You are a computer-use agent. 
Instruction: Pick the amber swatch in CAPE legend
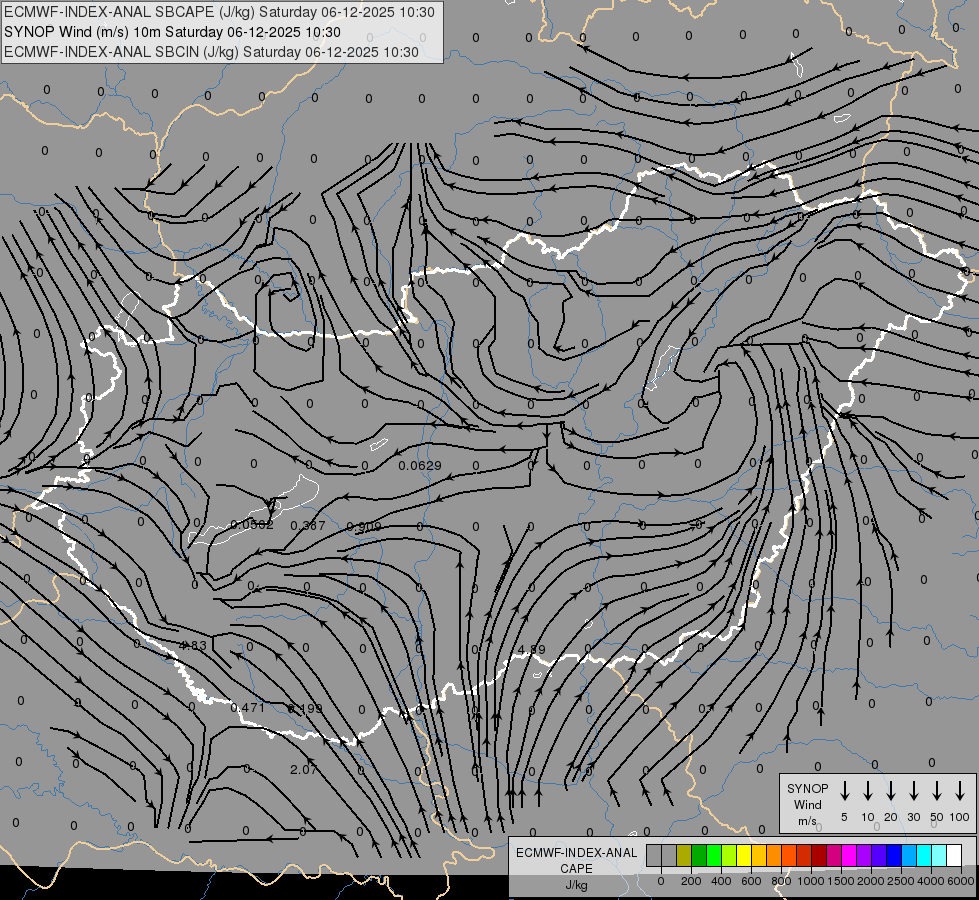coord(759,855)
